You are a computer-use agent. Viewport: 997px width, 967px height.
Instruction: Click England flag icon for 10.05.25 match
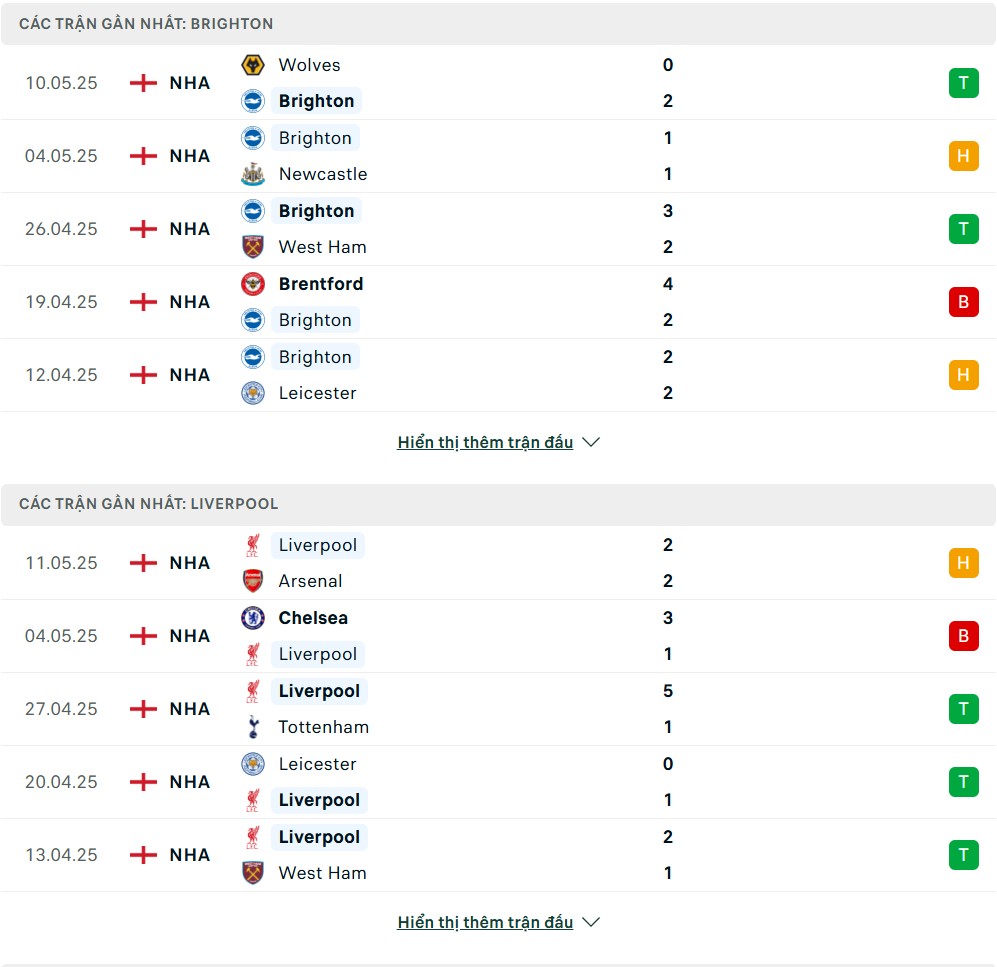(143, 83)
